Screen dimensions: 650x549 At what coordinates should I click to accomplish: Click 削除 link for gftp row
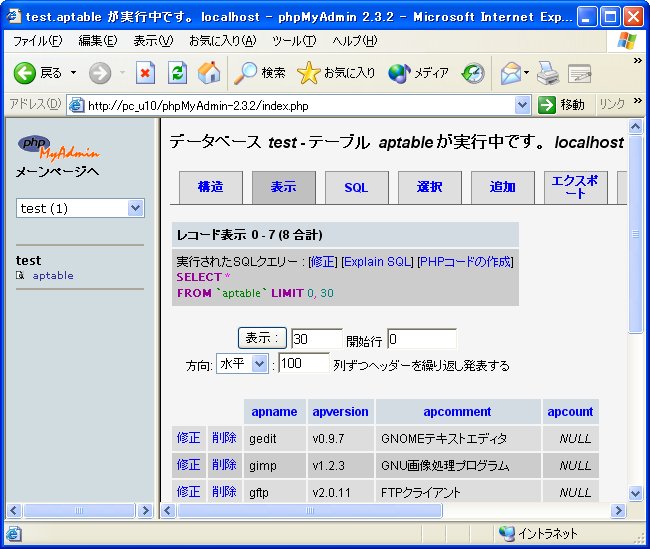[x=224, y=492]
